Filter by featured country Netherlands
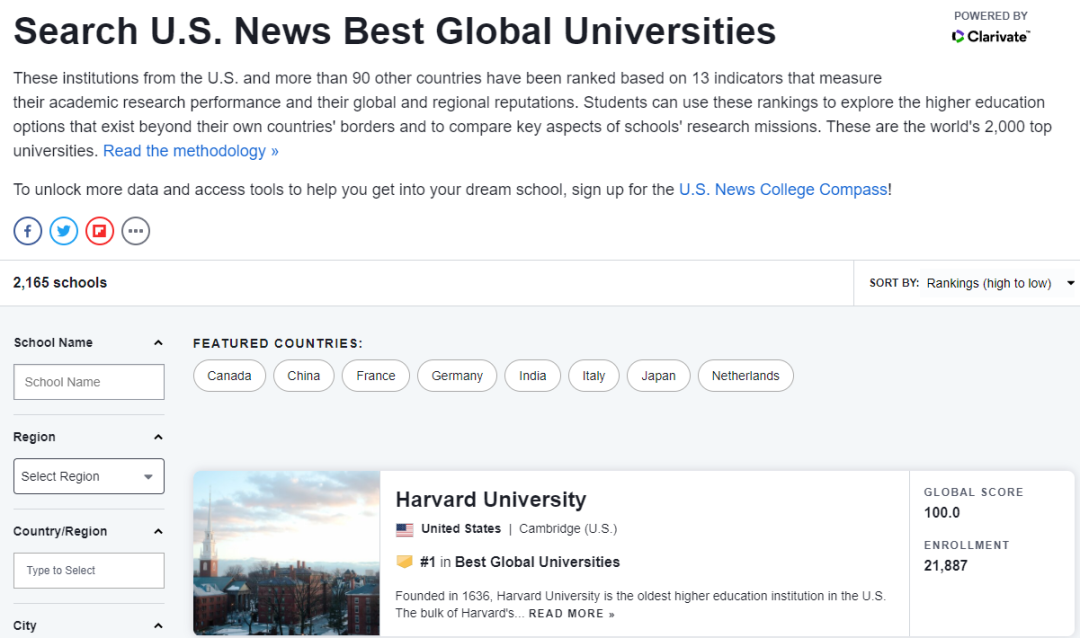Screen dimensions: 1080x638 (746, 376)
